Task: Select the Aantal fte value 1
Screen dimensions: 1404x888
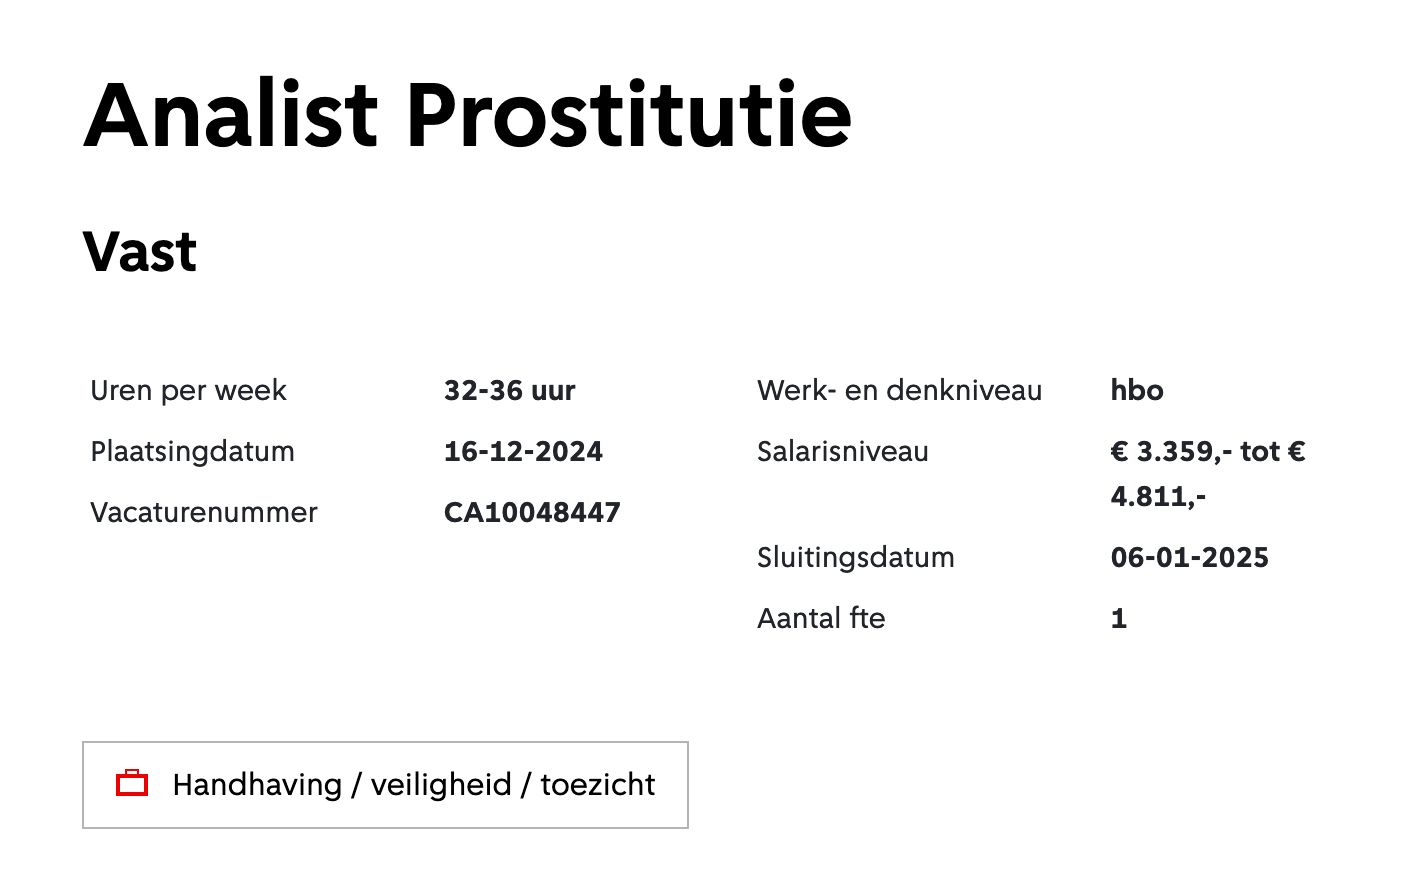Action: pyautogui.click(x=1119, y=619)
